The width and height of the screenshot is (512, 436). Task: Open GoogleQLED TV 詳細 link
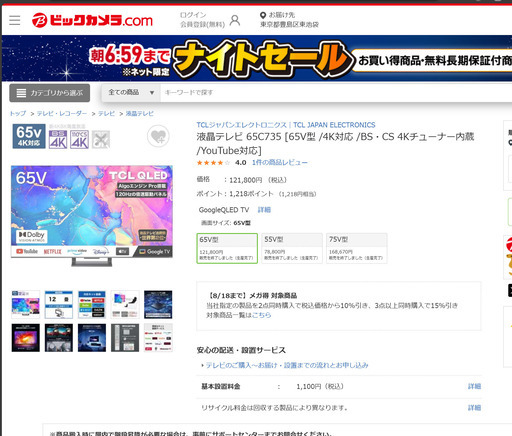[264, 210]
